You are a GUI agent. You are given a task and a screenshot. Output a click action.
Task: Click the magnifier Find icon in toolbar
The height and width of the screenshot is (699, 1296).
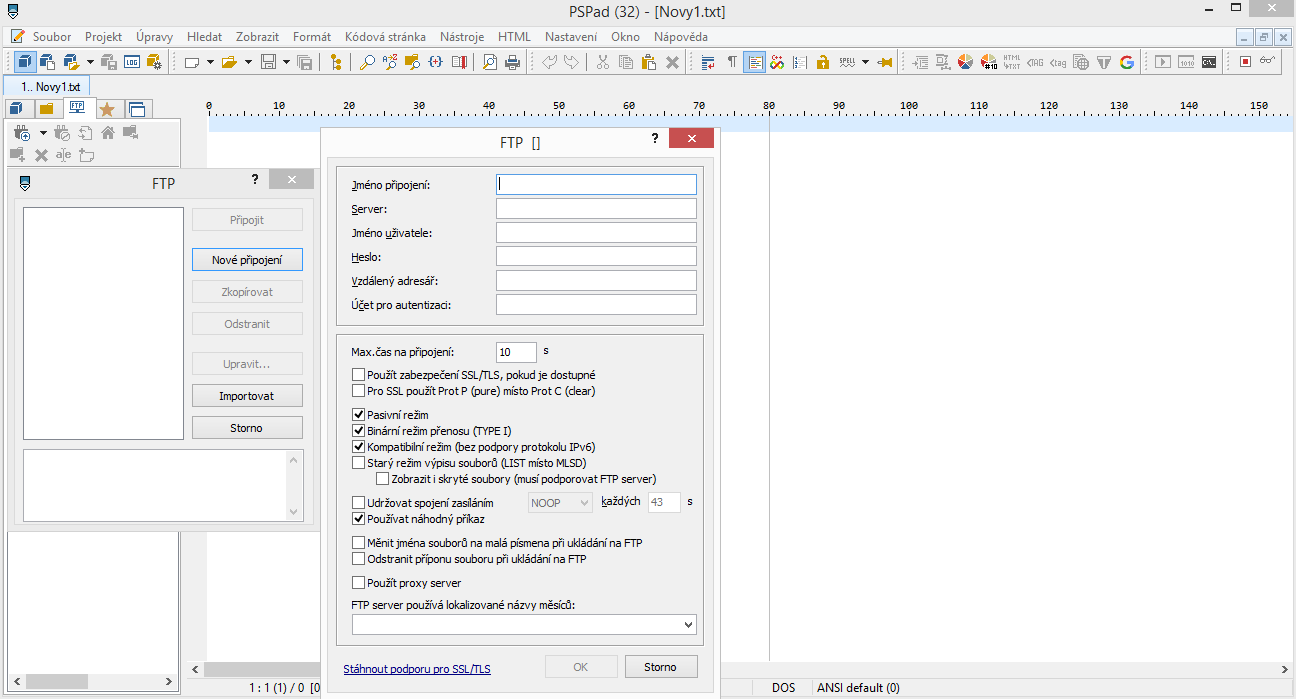(367, 62)
